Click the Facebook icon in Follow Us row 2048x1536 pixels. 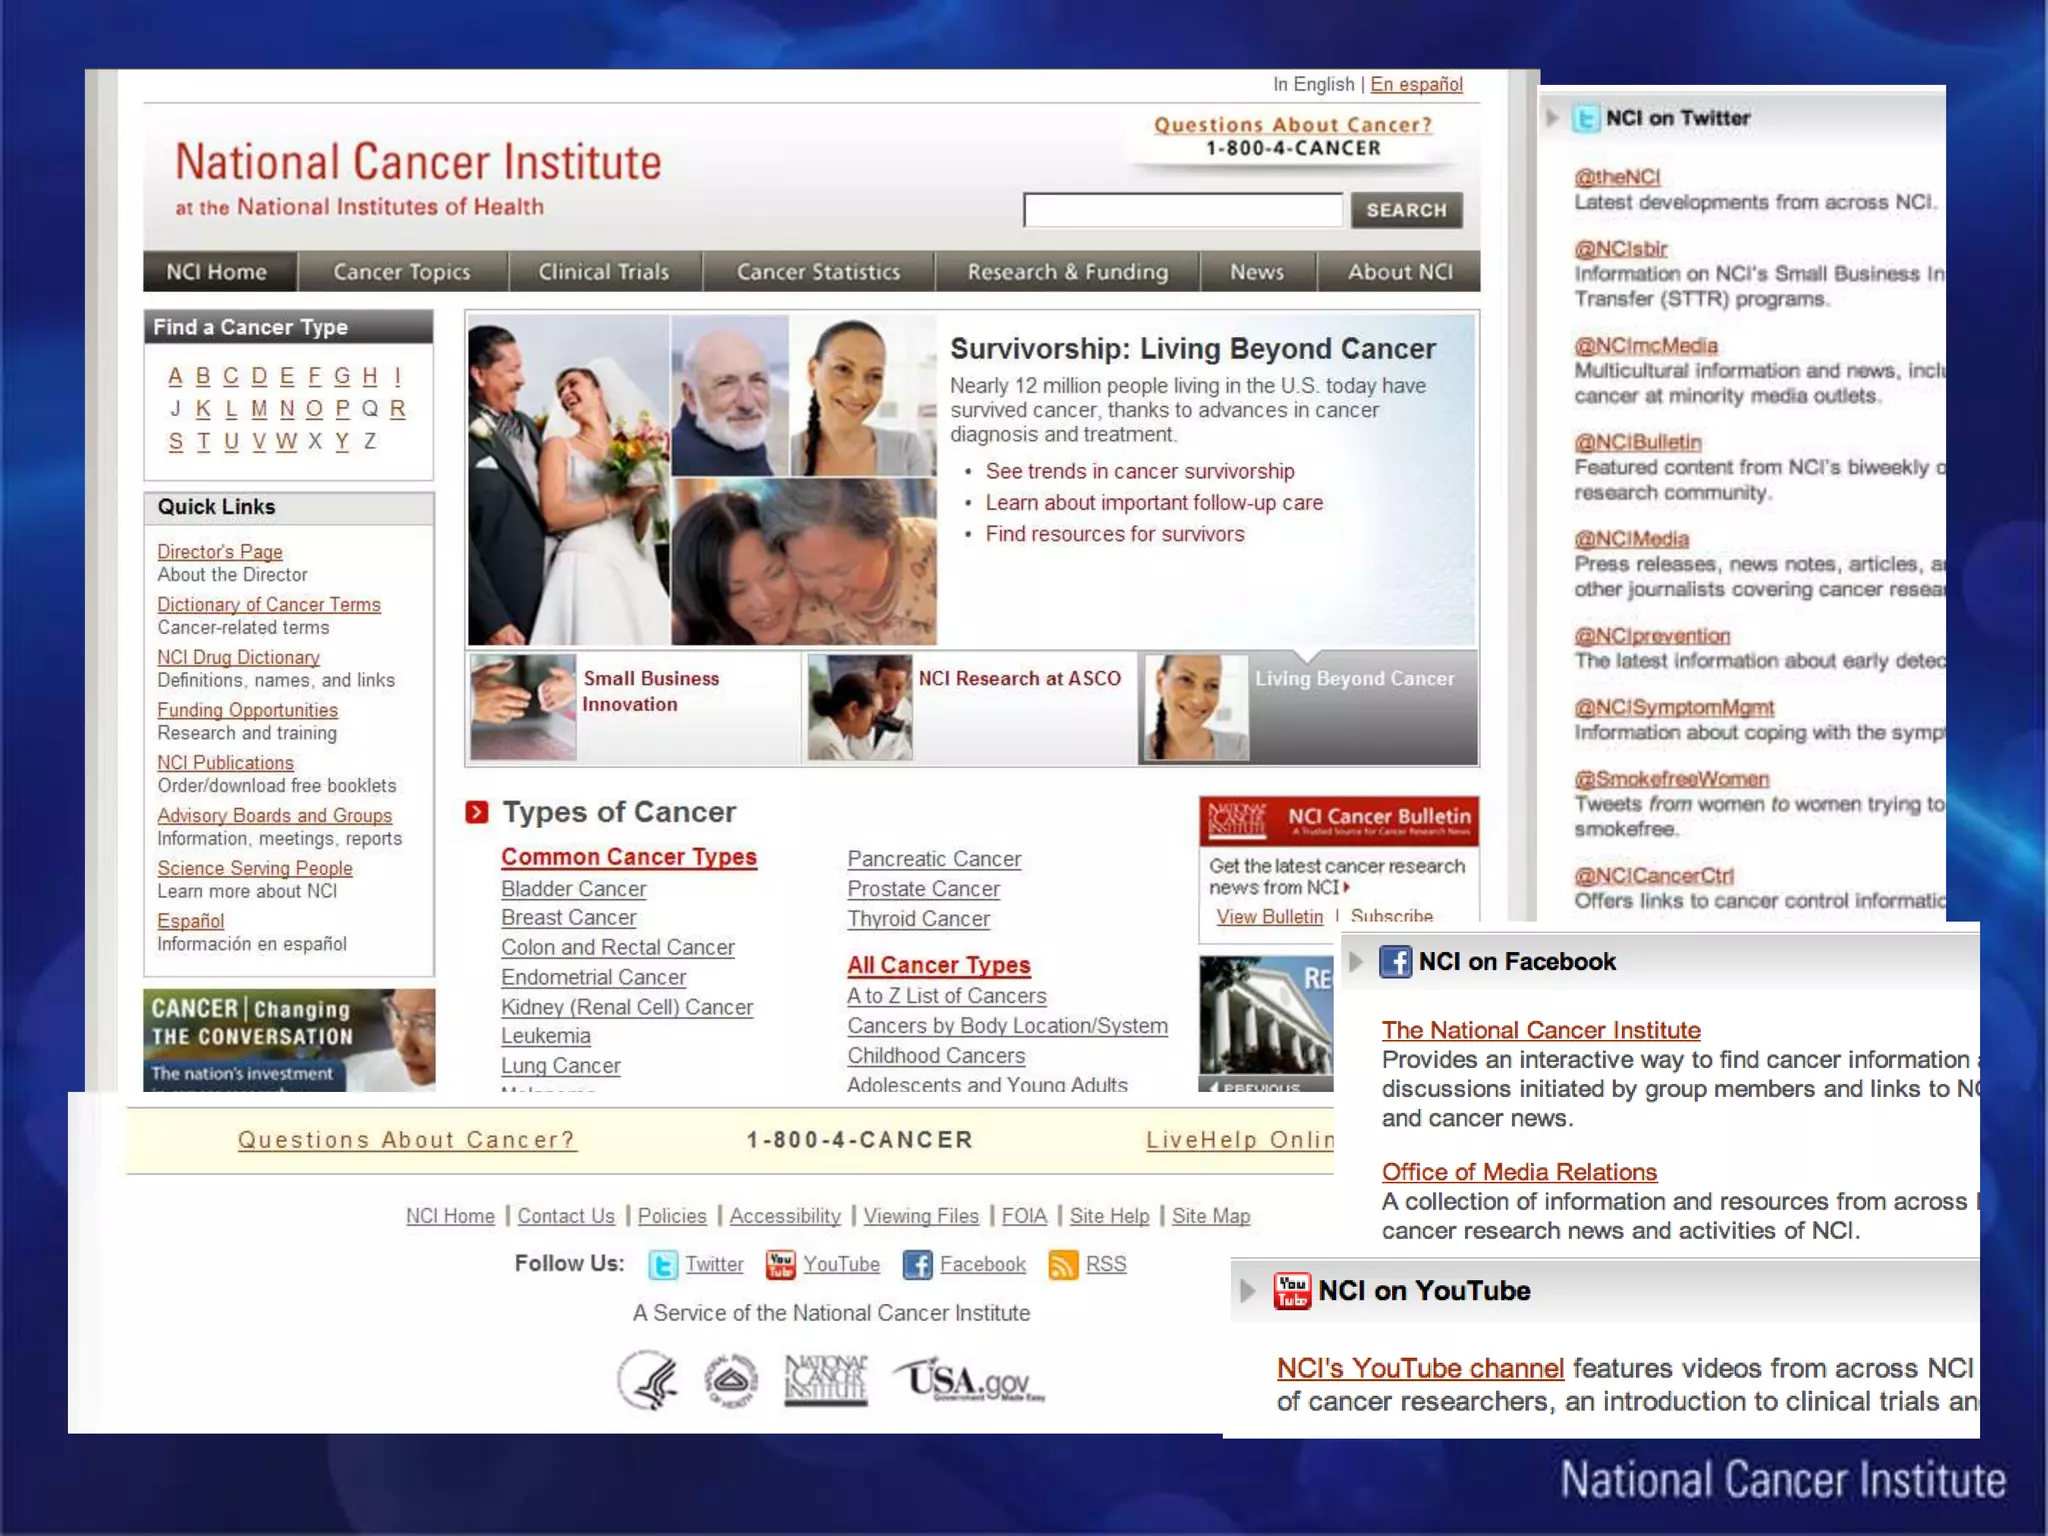[x=917, y=1265]
